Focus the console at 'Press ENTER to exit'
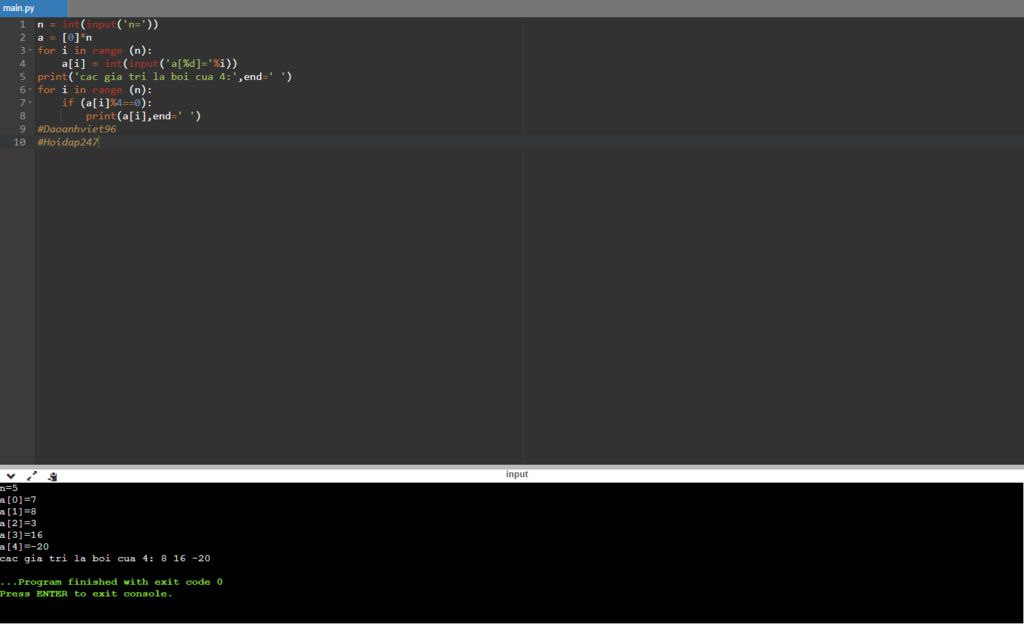The width and height of the screenshot is (1024, 624). 86,594
